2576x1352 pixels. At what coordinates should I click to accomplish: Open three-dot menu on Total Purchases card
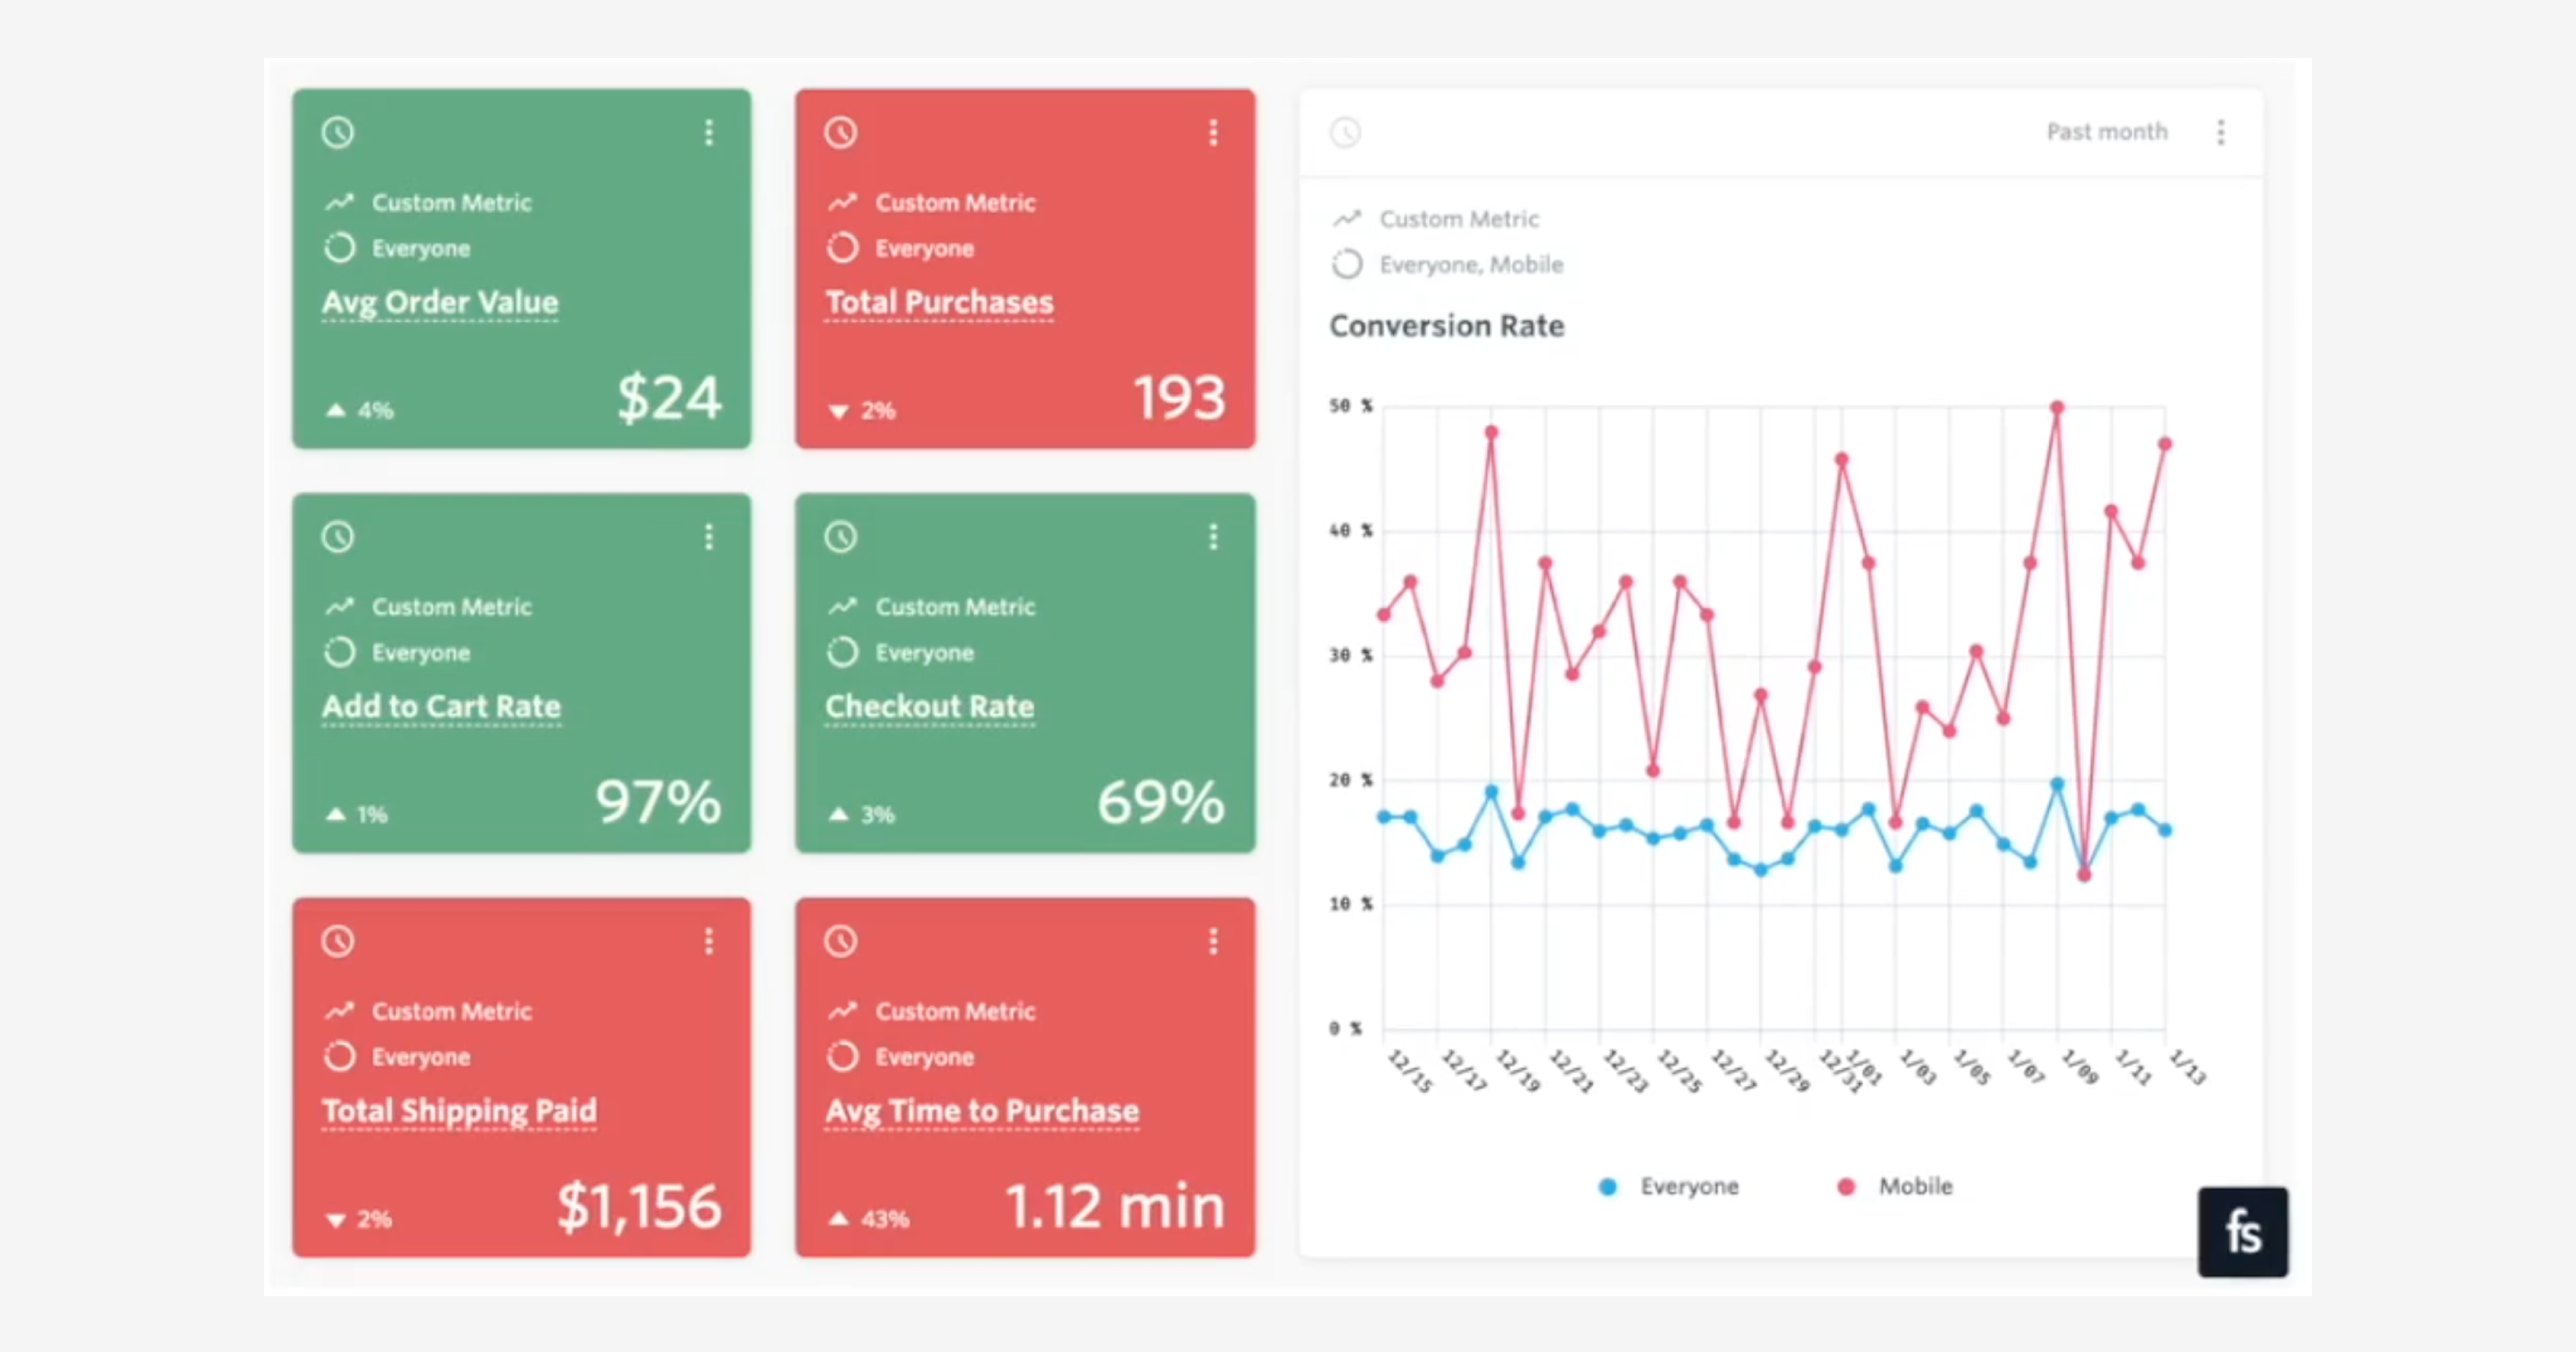pos(1213,132)
